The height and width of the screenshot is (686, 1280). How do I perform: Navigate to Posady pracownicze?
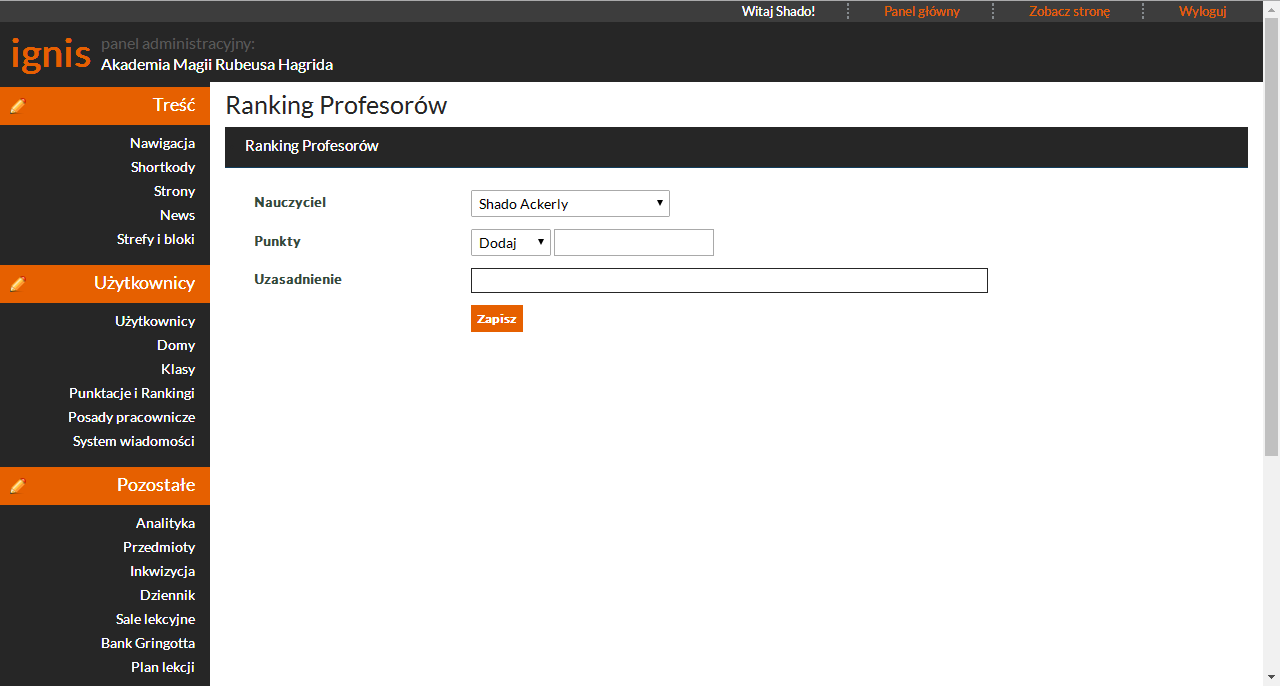[131, 417]
